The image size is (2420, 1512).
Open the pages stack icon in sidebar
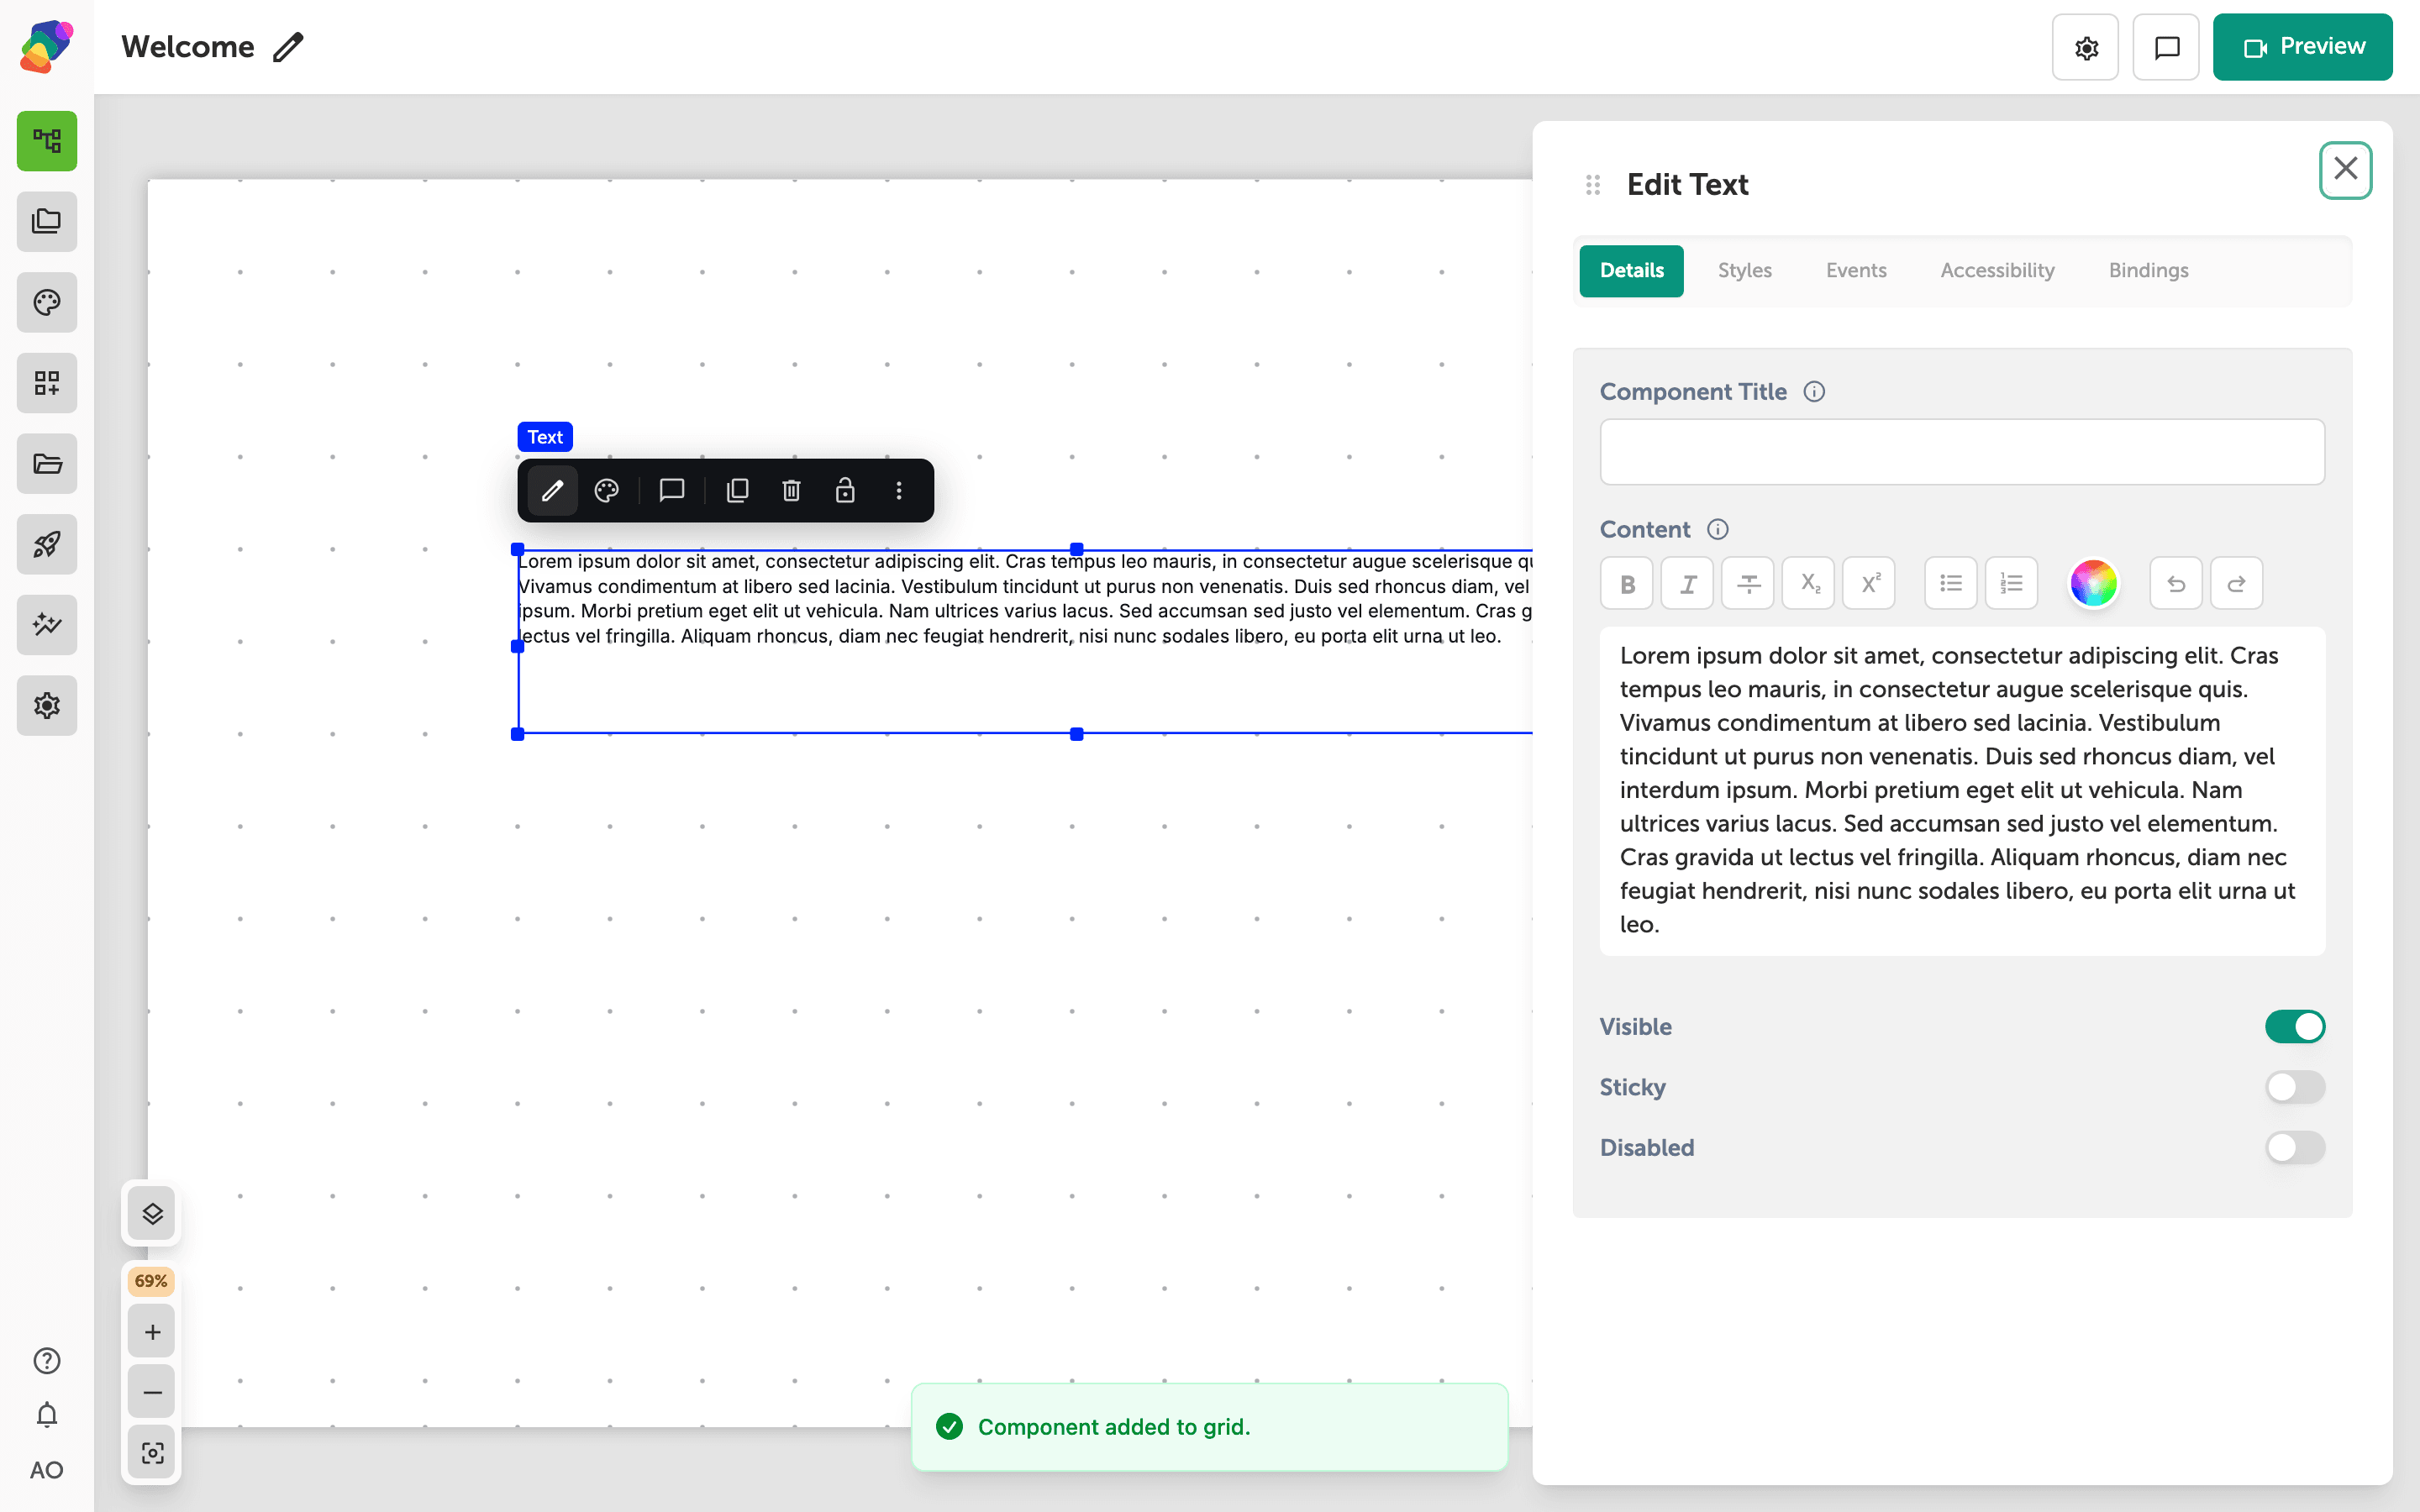coord(47,222)
